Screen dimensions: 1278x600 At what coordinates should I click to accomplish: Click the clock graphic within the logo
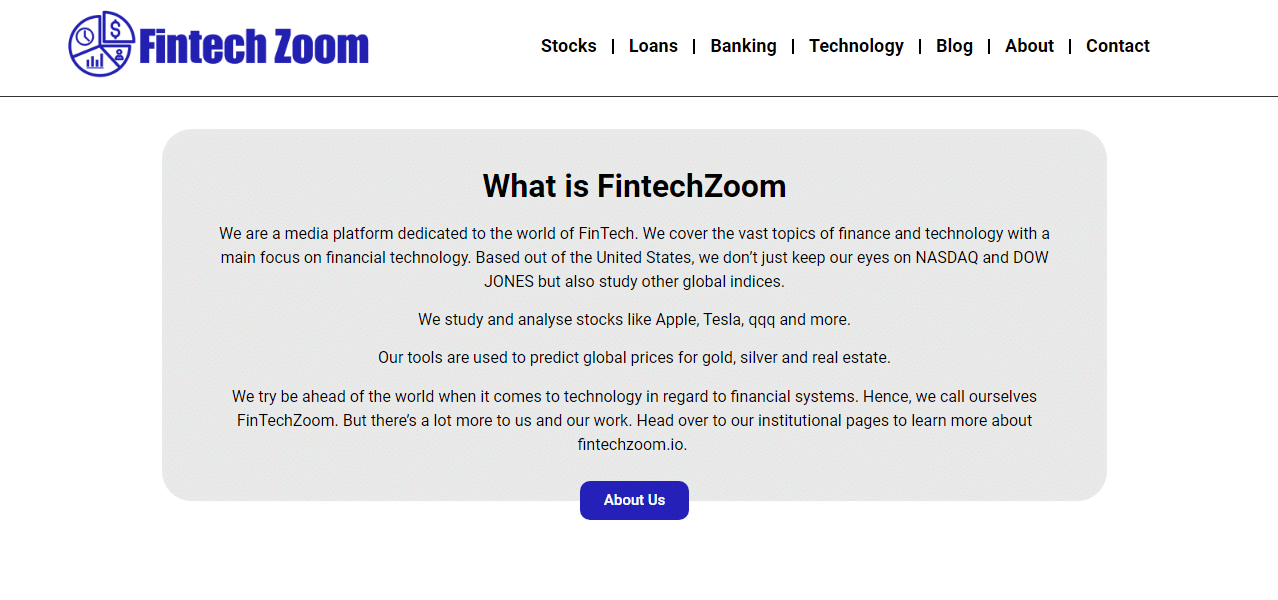(84, 34)
